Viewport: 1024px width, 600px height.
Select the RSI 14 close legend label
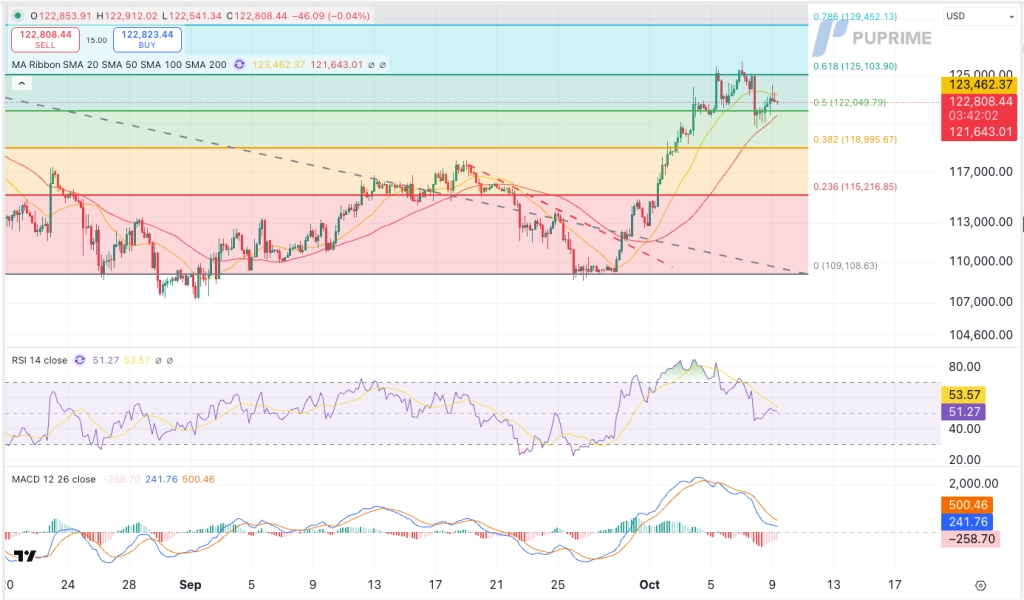click(40, 360)
